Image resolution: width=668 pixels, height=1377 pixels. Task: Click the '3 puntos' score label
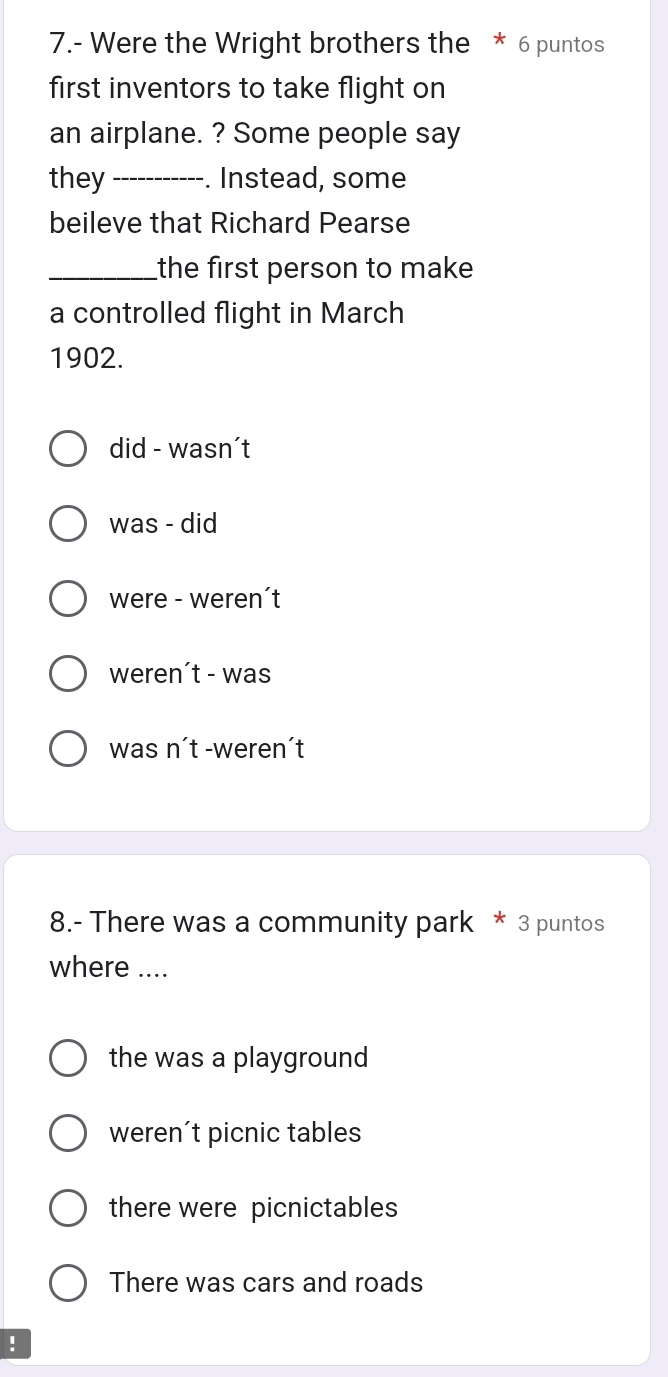[562, 923]
